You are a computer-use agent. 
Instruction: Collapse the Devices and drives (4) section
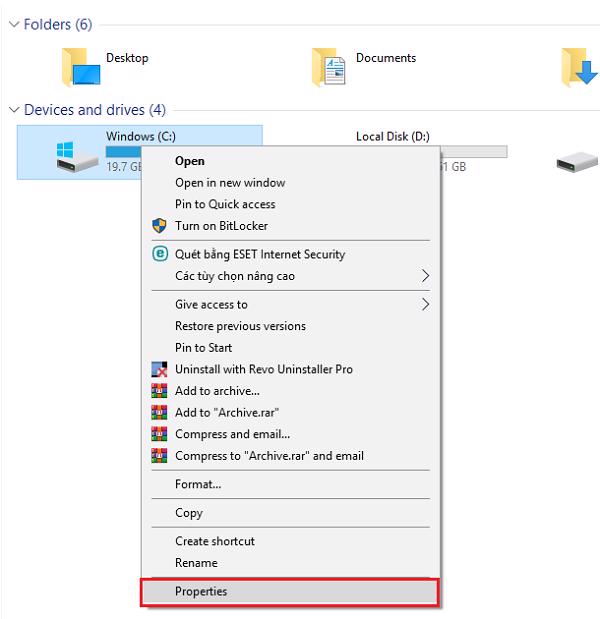[x=12, y=110]
